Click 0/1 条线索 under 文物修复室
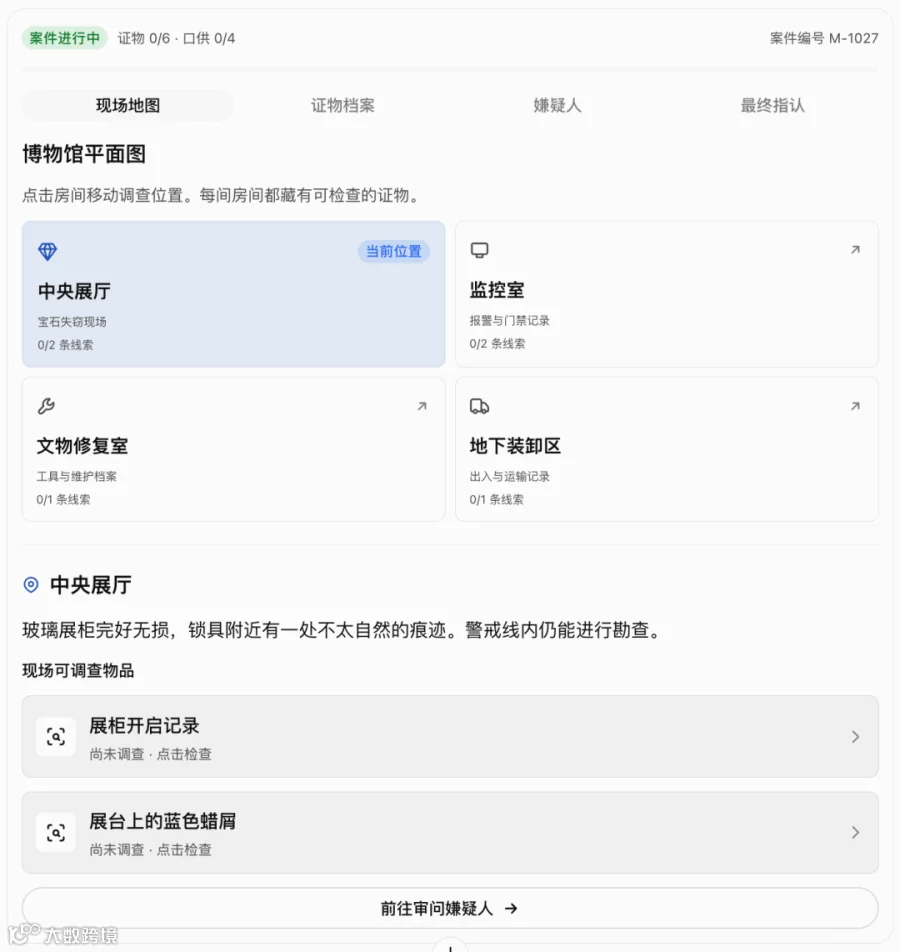The image size is (900, 952). tap(64, 500)
